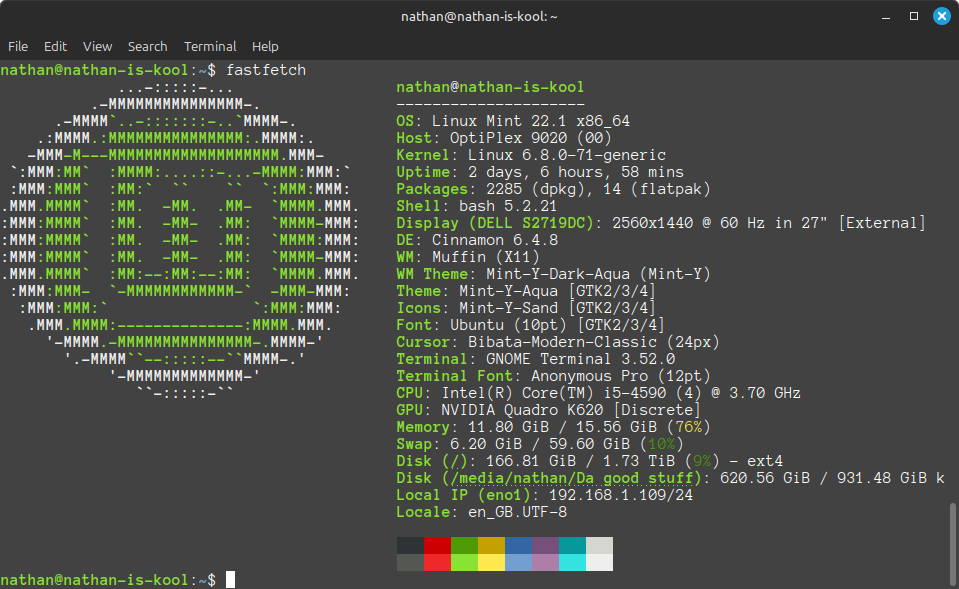Click the 'Shell: bash 5.2.21' line
Viewport: 959px width, 589px height.
click(x=477, y=206)
